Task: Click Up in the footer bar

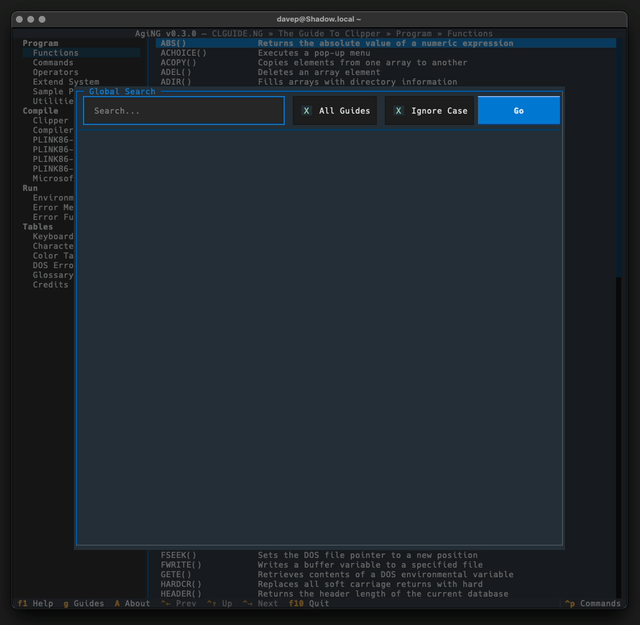Action: pos(221,604)
